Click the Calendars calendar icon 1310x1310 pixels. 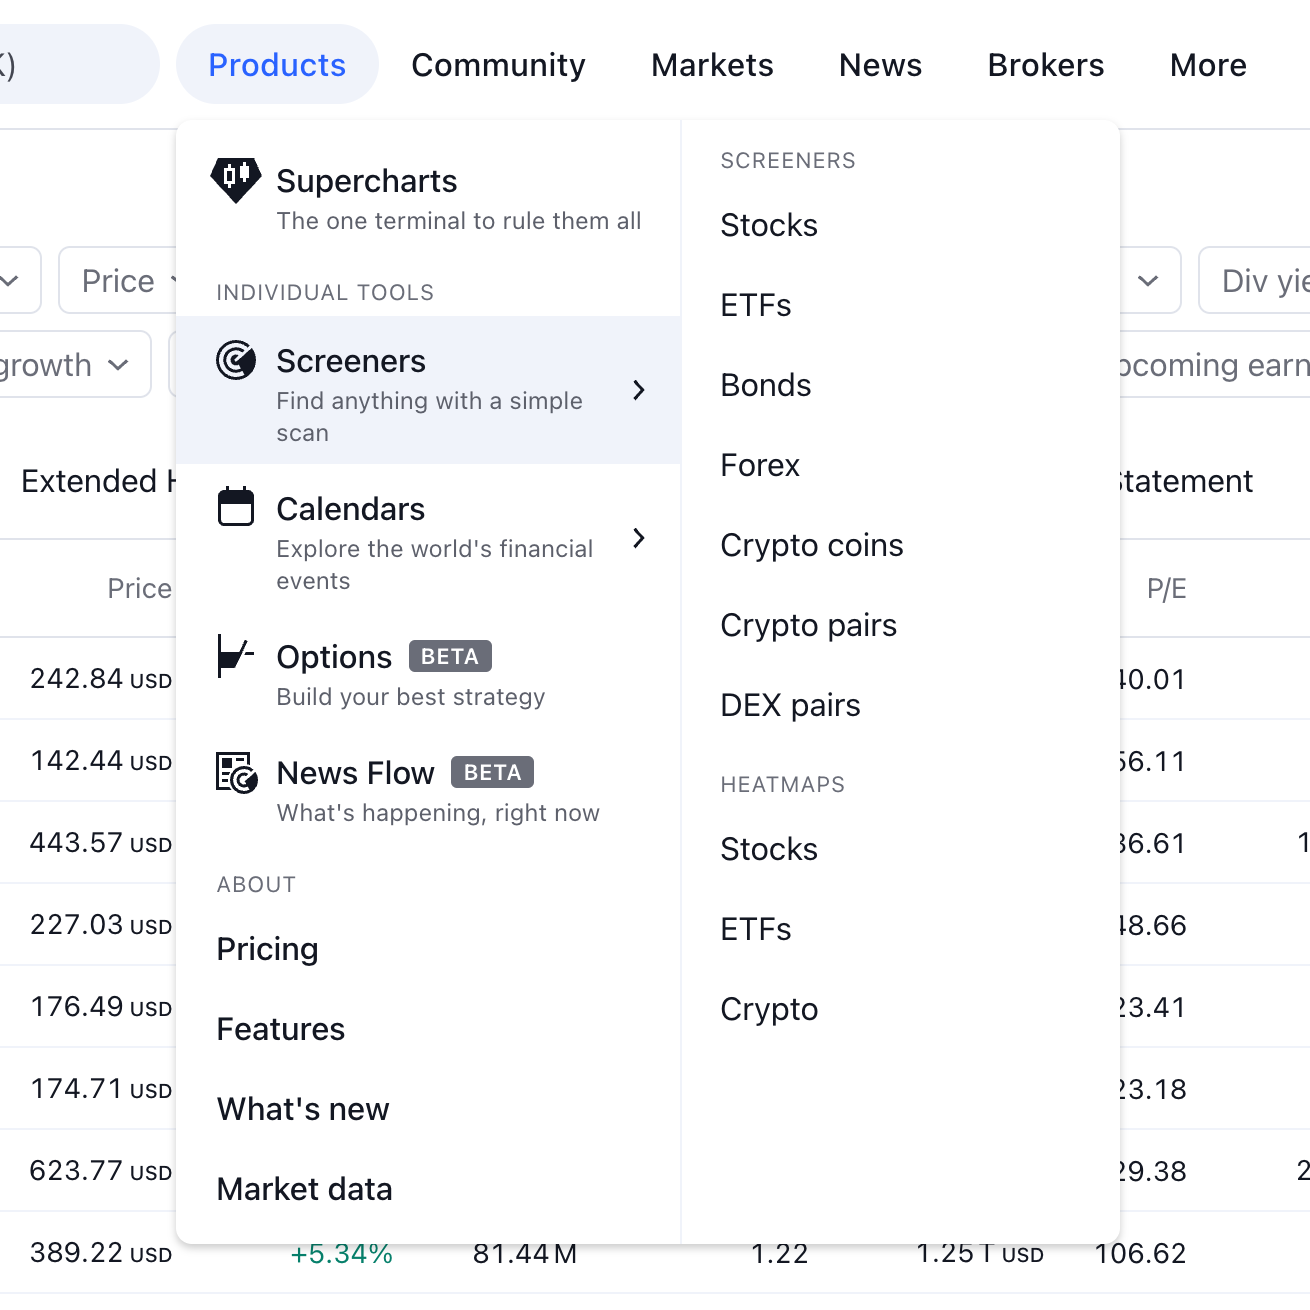236,507
